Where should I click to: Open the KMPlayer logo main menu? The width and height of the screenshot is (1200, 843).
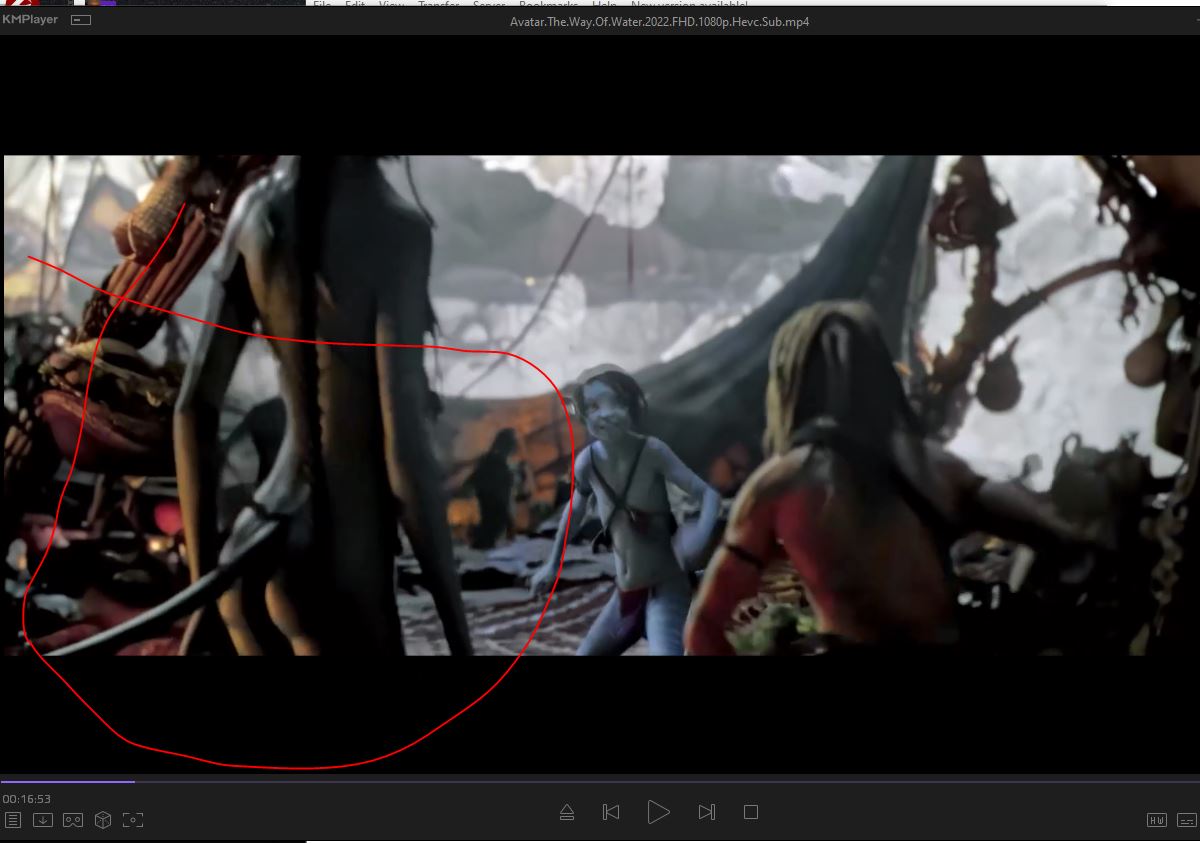click(30, 20)
